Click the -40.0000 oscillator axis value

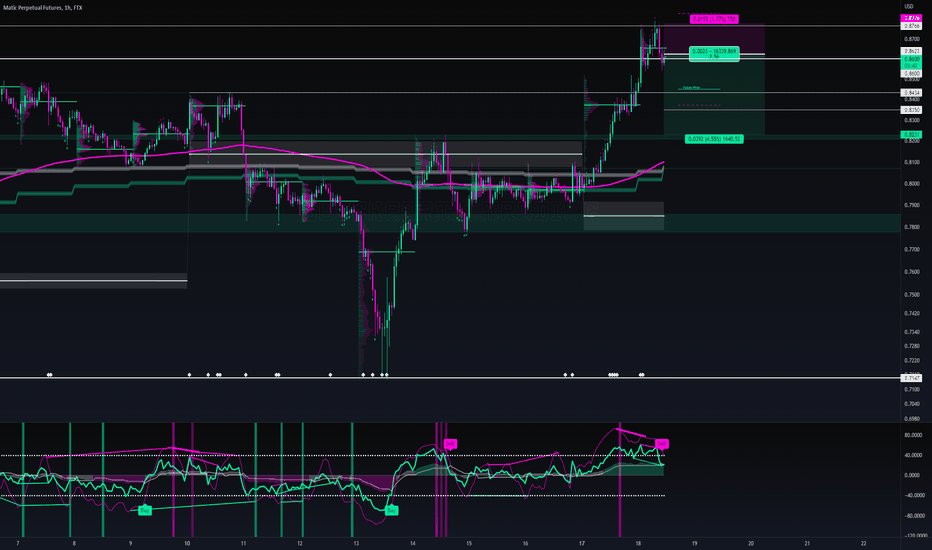[x=913, y=495]
